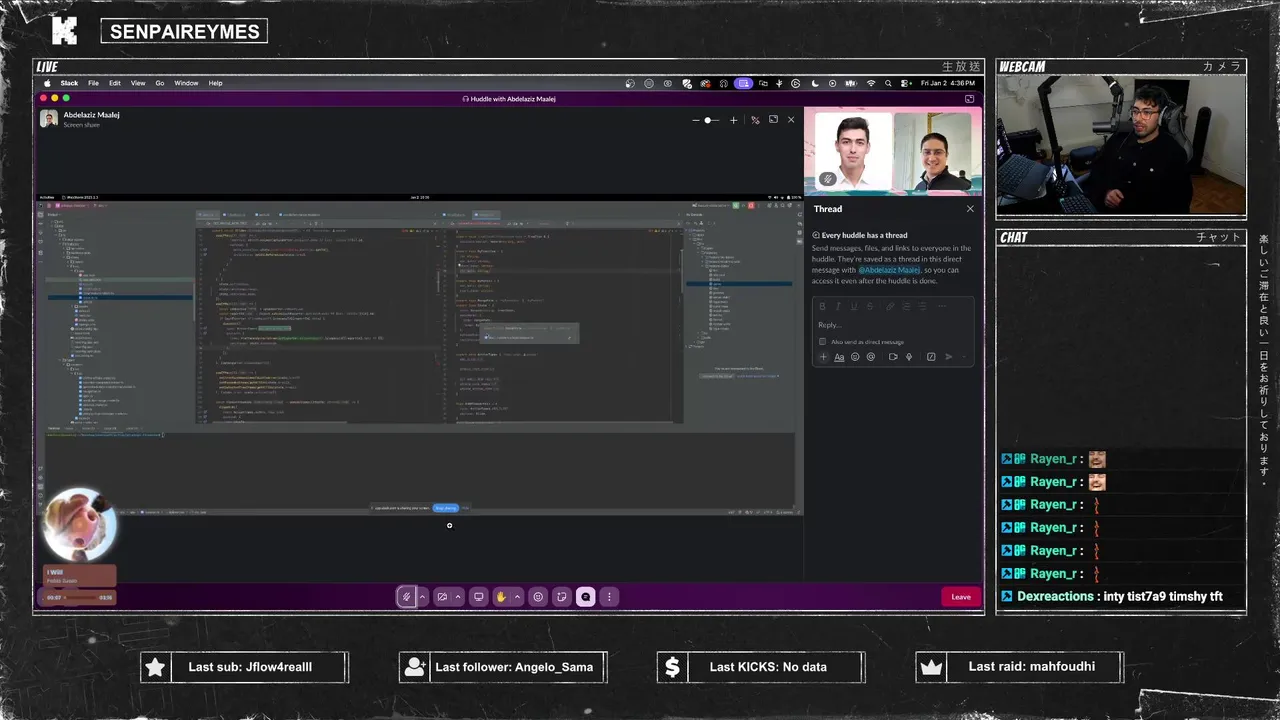Raise hand with the hand icon

501,597
